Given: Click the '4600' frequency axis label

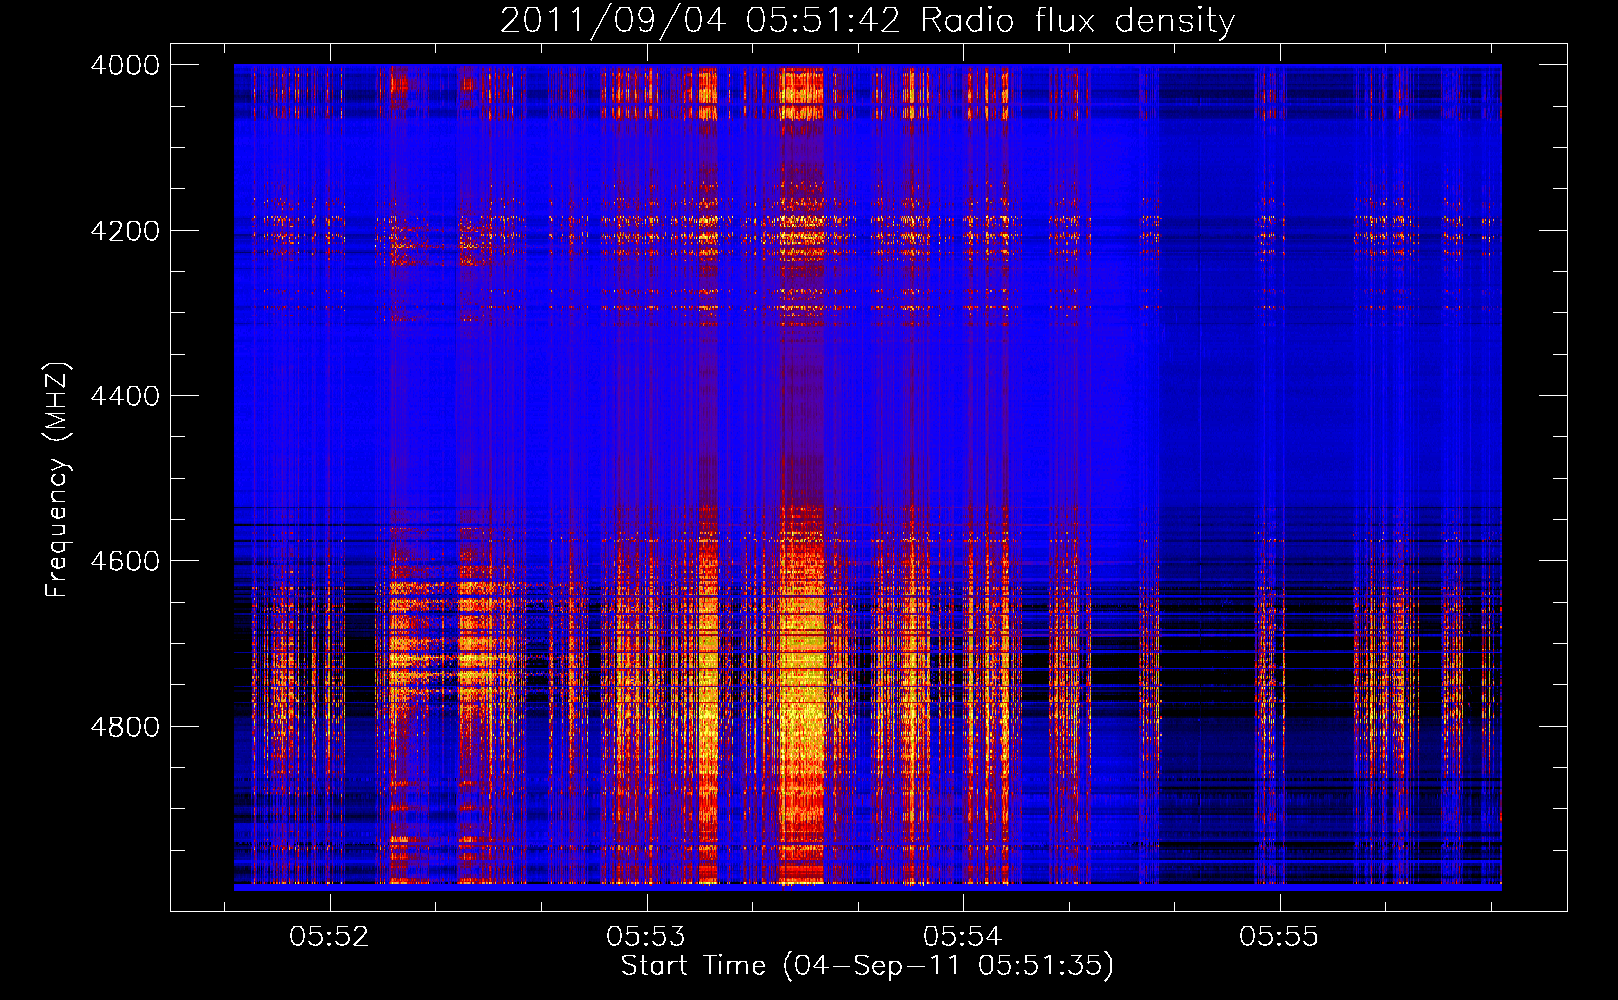Looking at the screenshot, I should pos(125,561).
